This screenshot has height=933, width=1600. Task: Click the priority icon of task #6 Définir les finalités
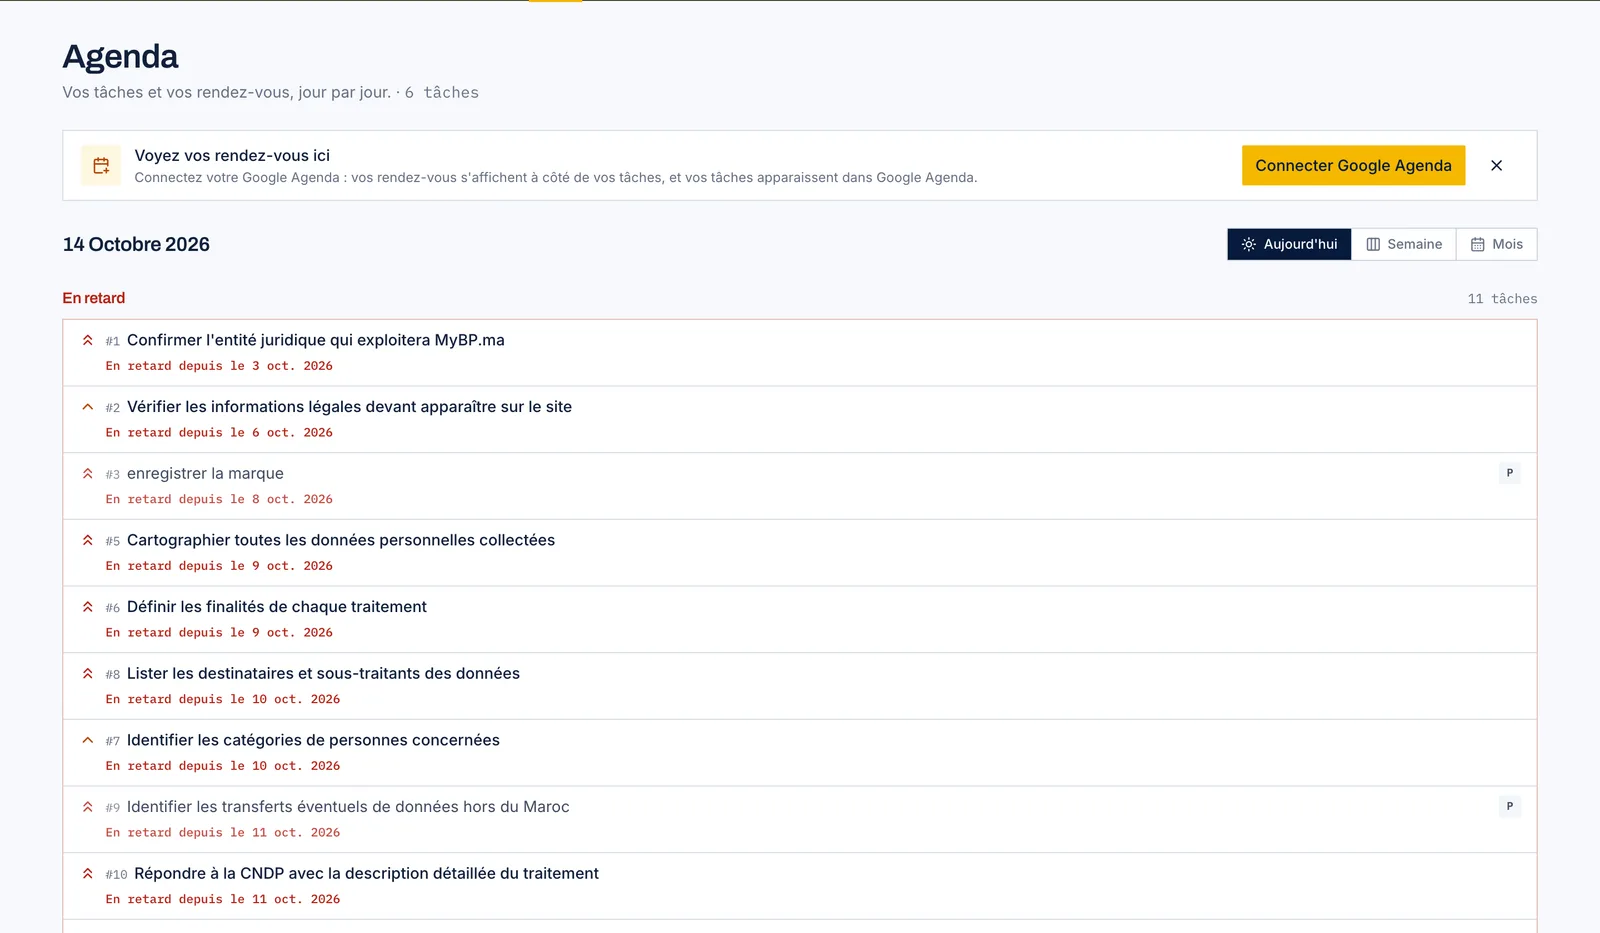88,607
